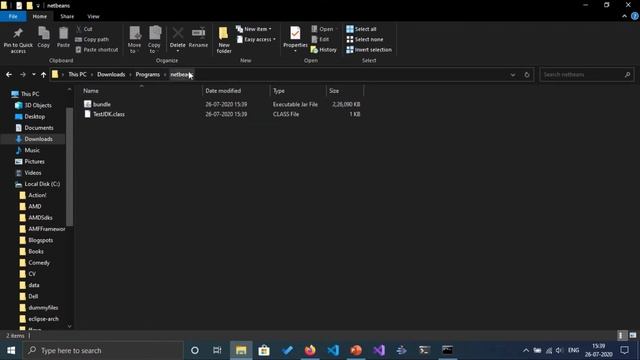Switch to large icons view in the status bar
640x360 pixels.
click(633, 336)
